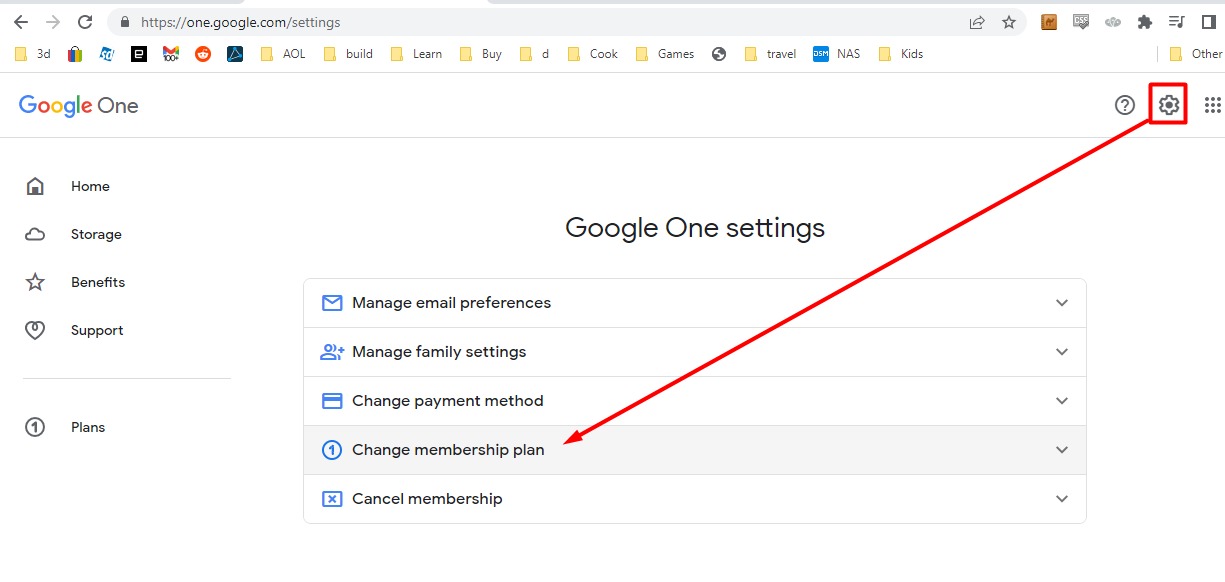Open the Learn bookmarks folder
The width and height of the screenshot is (1225, 582).
[415, 54]
